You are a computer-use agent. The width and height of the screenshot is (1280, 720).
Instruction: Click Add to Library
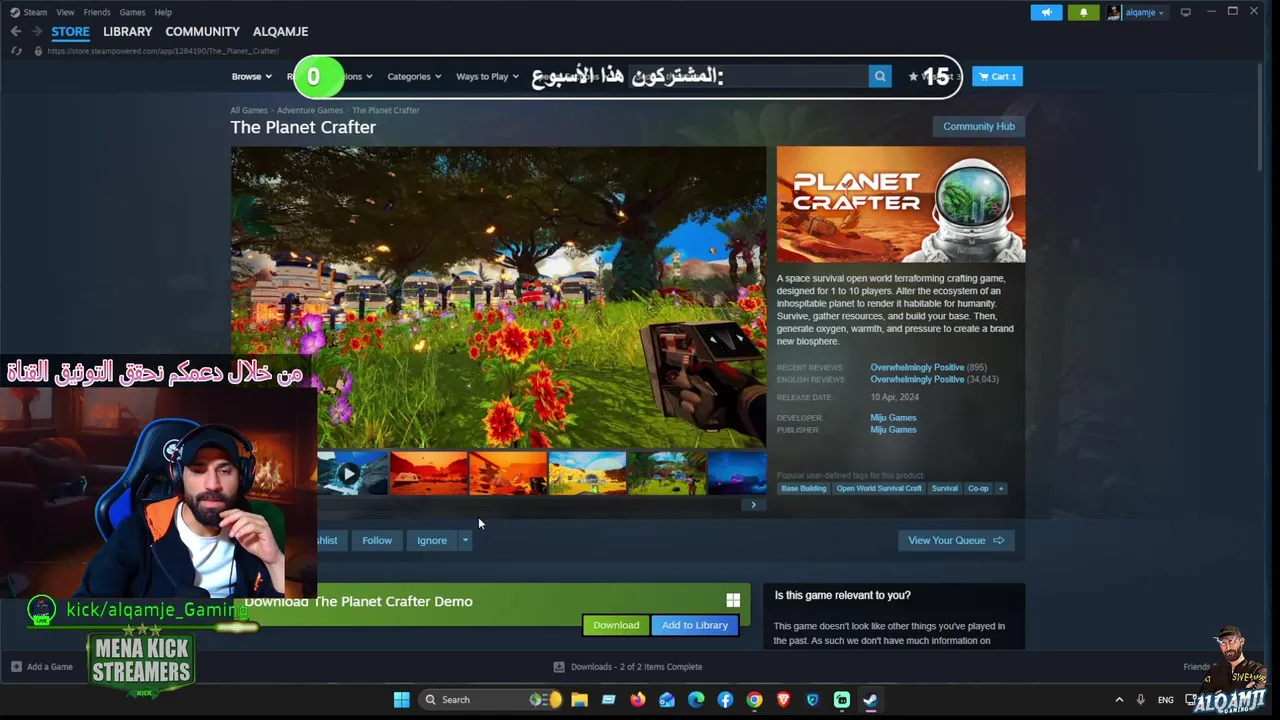point(695,625)
